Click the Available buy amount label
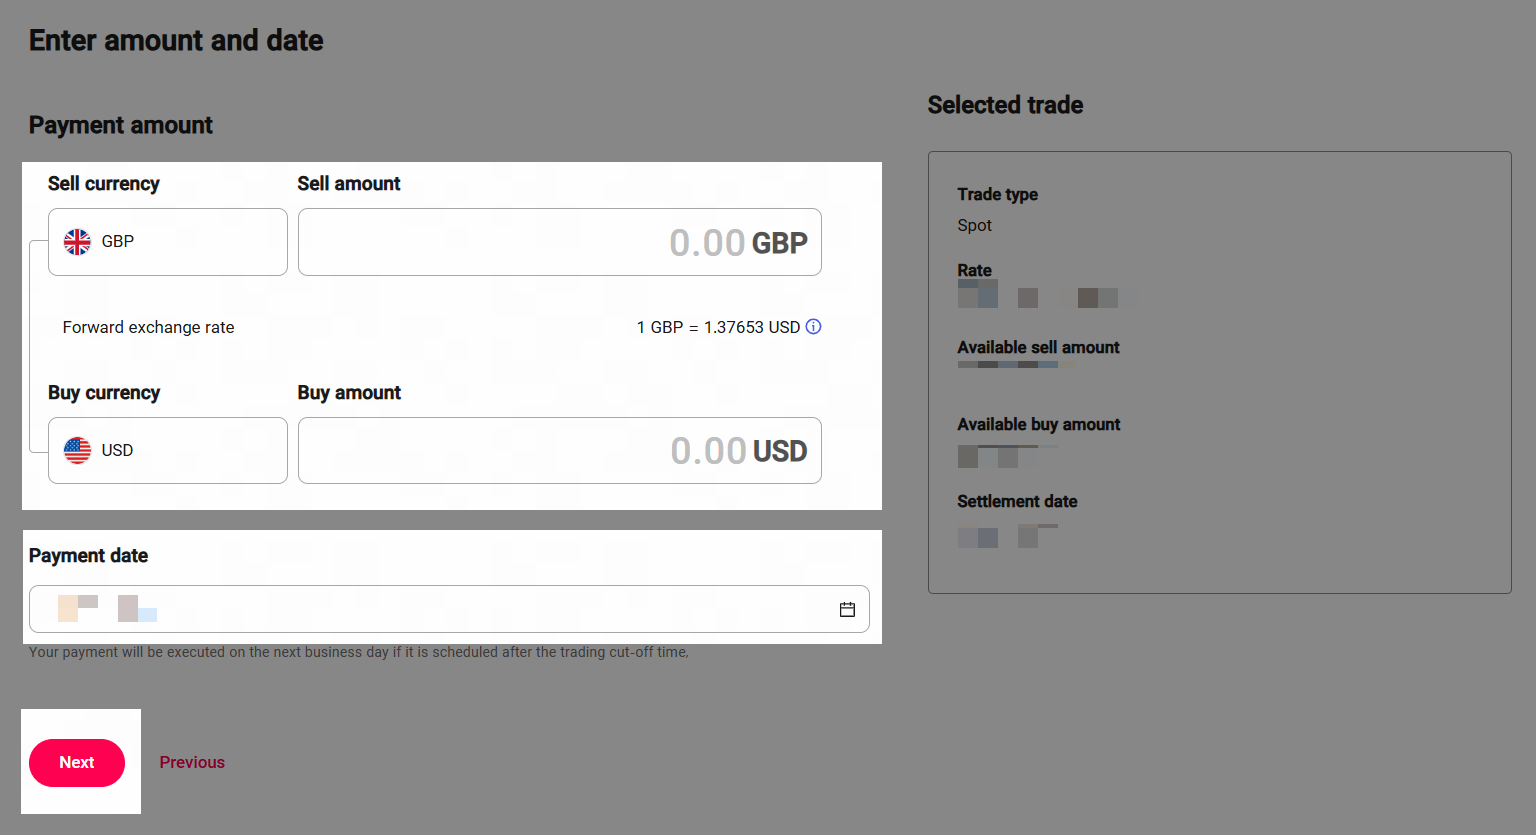This screenshot has width=1536, height=835. point(1038,424)
